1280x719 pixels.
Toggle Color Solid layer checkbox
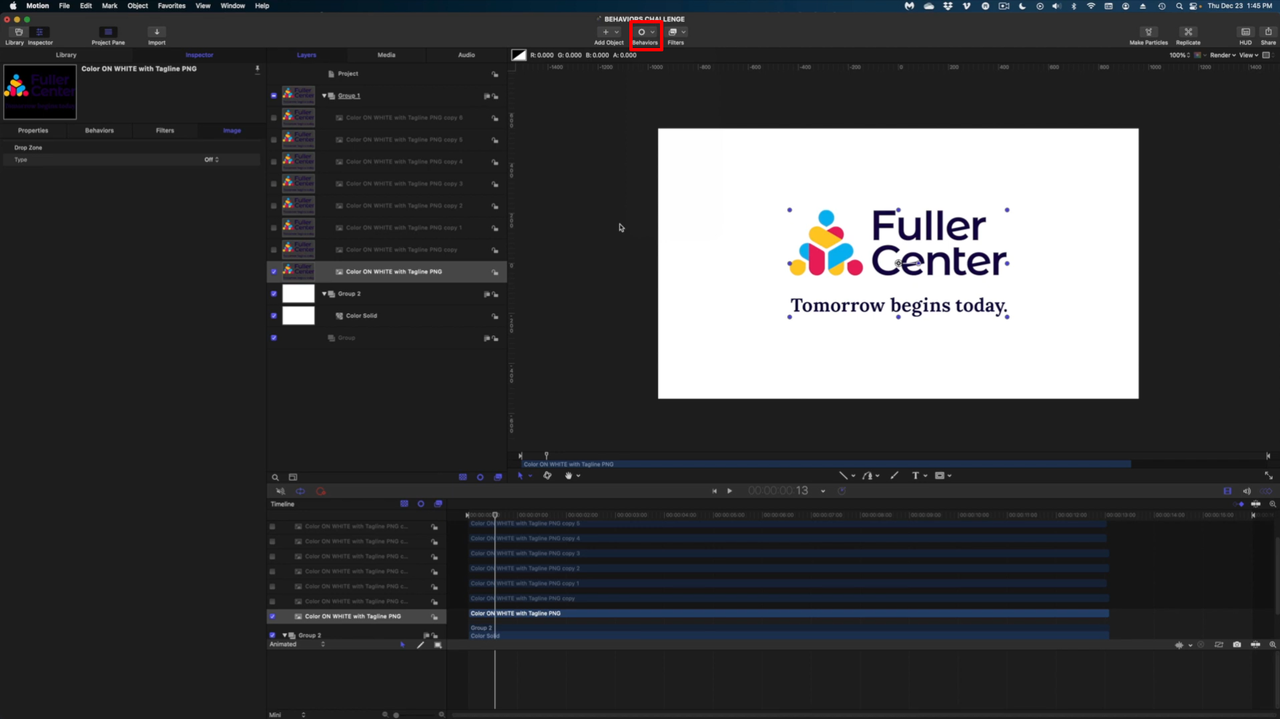[274, 316]
